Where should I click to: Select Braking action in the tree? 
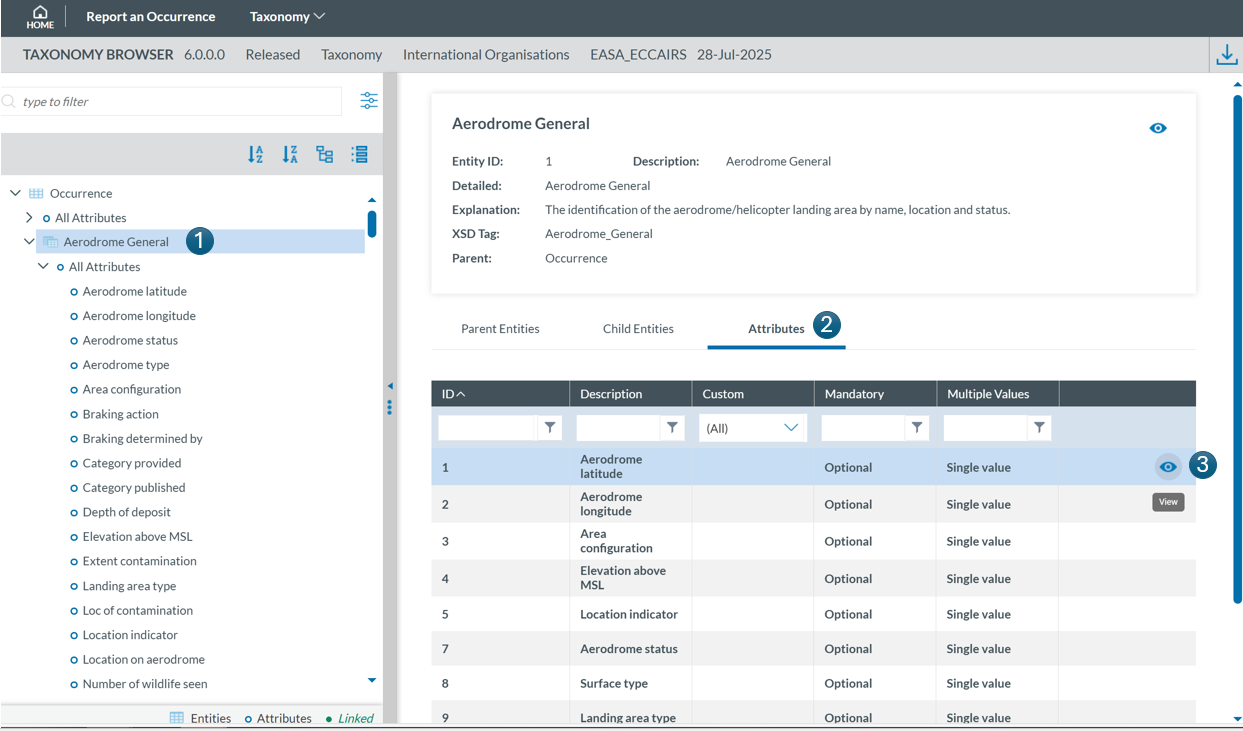121,414
